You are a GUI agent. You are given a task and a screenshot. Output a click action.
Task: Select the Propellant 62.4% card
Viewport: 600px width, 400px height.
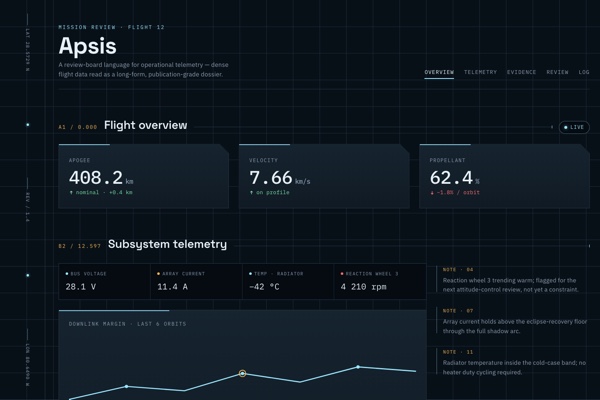point(504,176)
